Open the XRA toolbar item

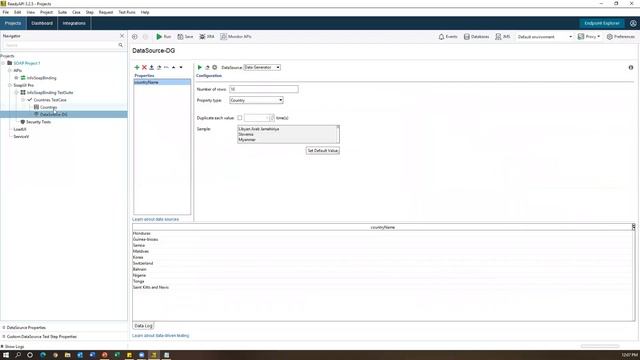click(207, 37)
